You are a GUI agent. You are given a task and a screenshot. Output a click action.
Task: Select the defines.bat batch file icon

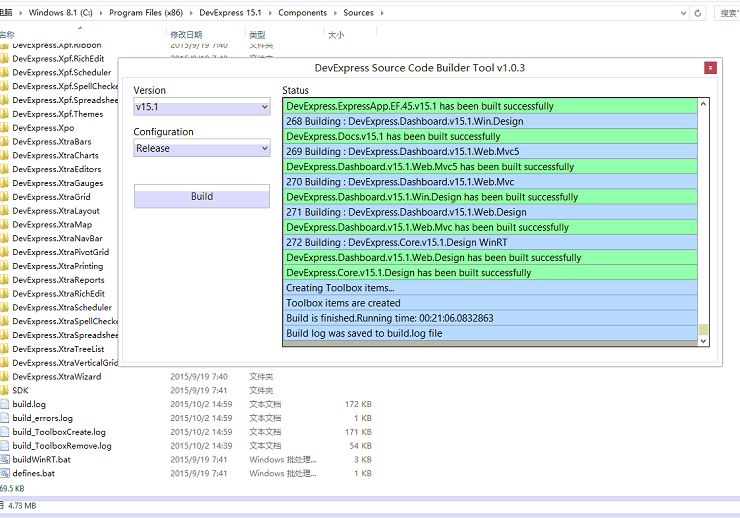click(5, 473)
